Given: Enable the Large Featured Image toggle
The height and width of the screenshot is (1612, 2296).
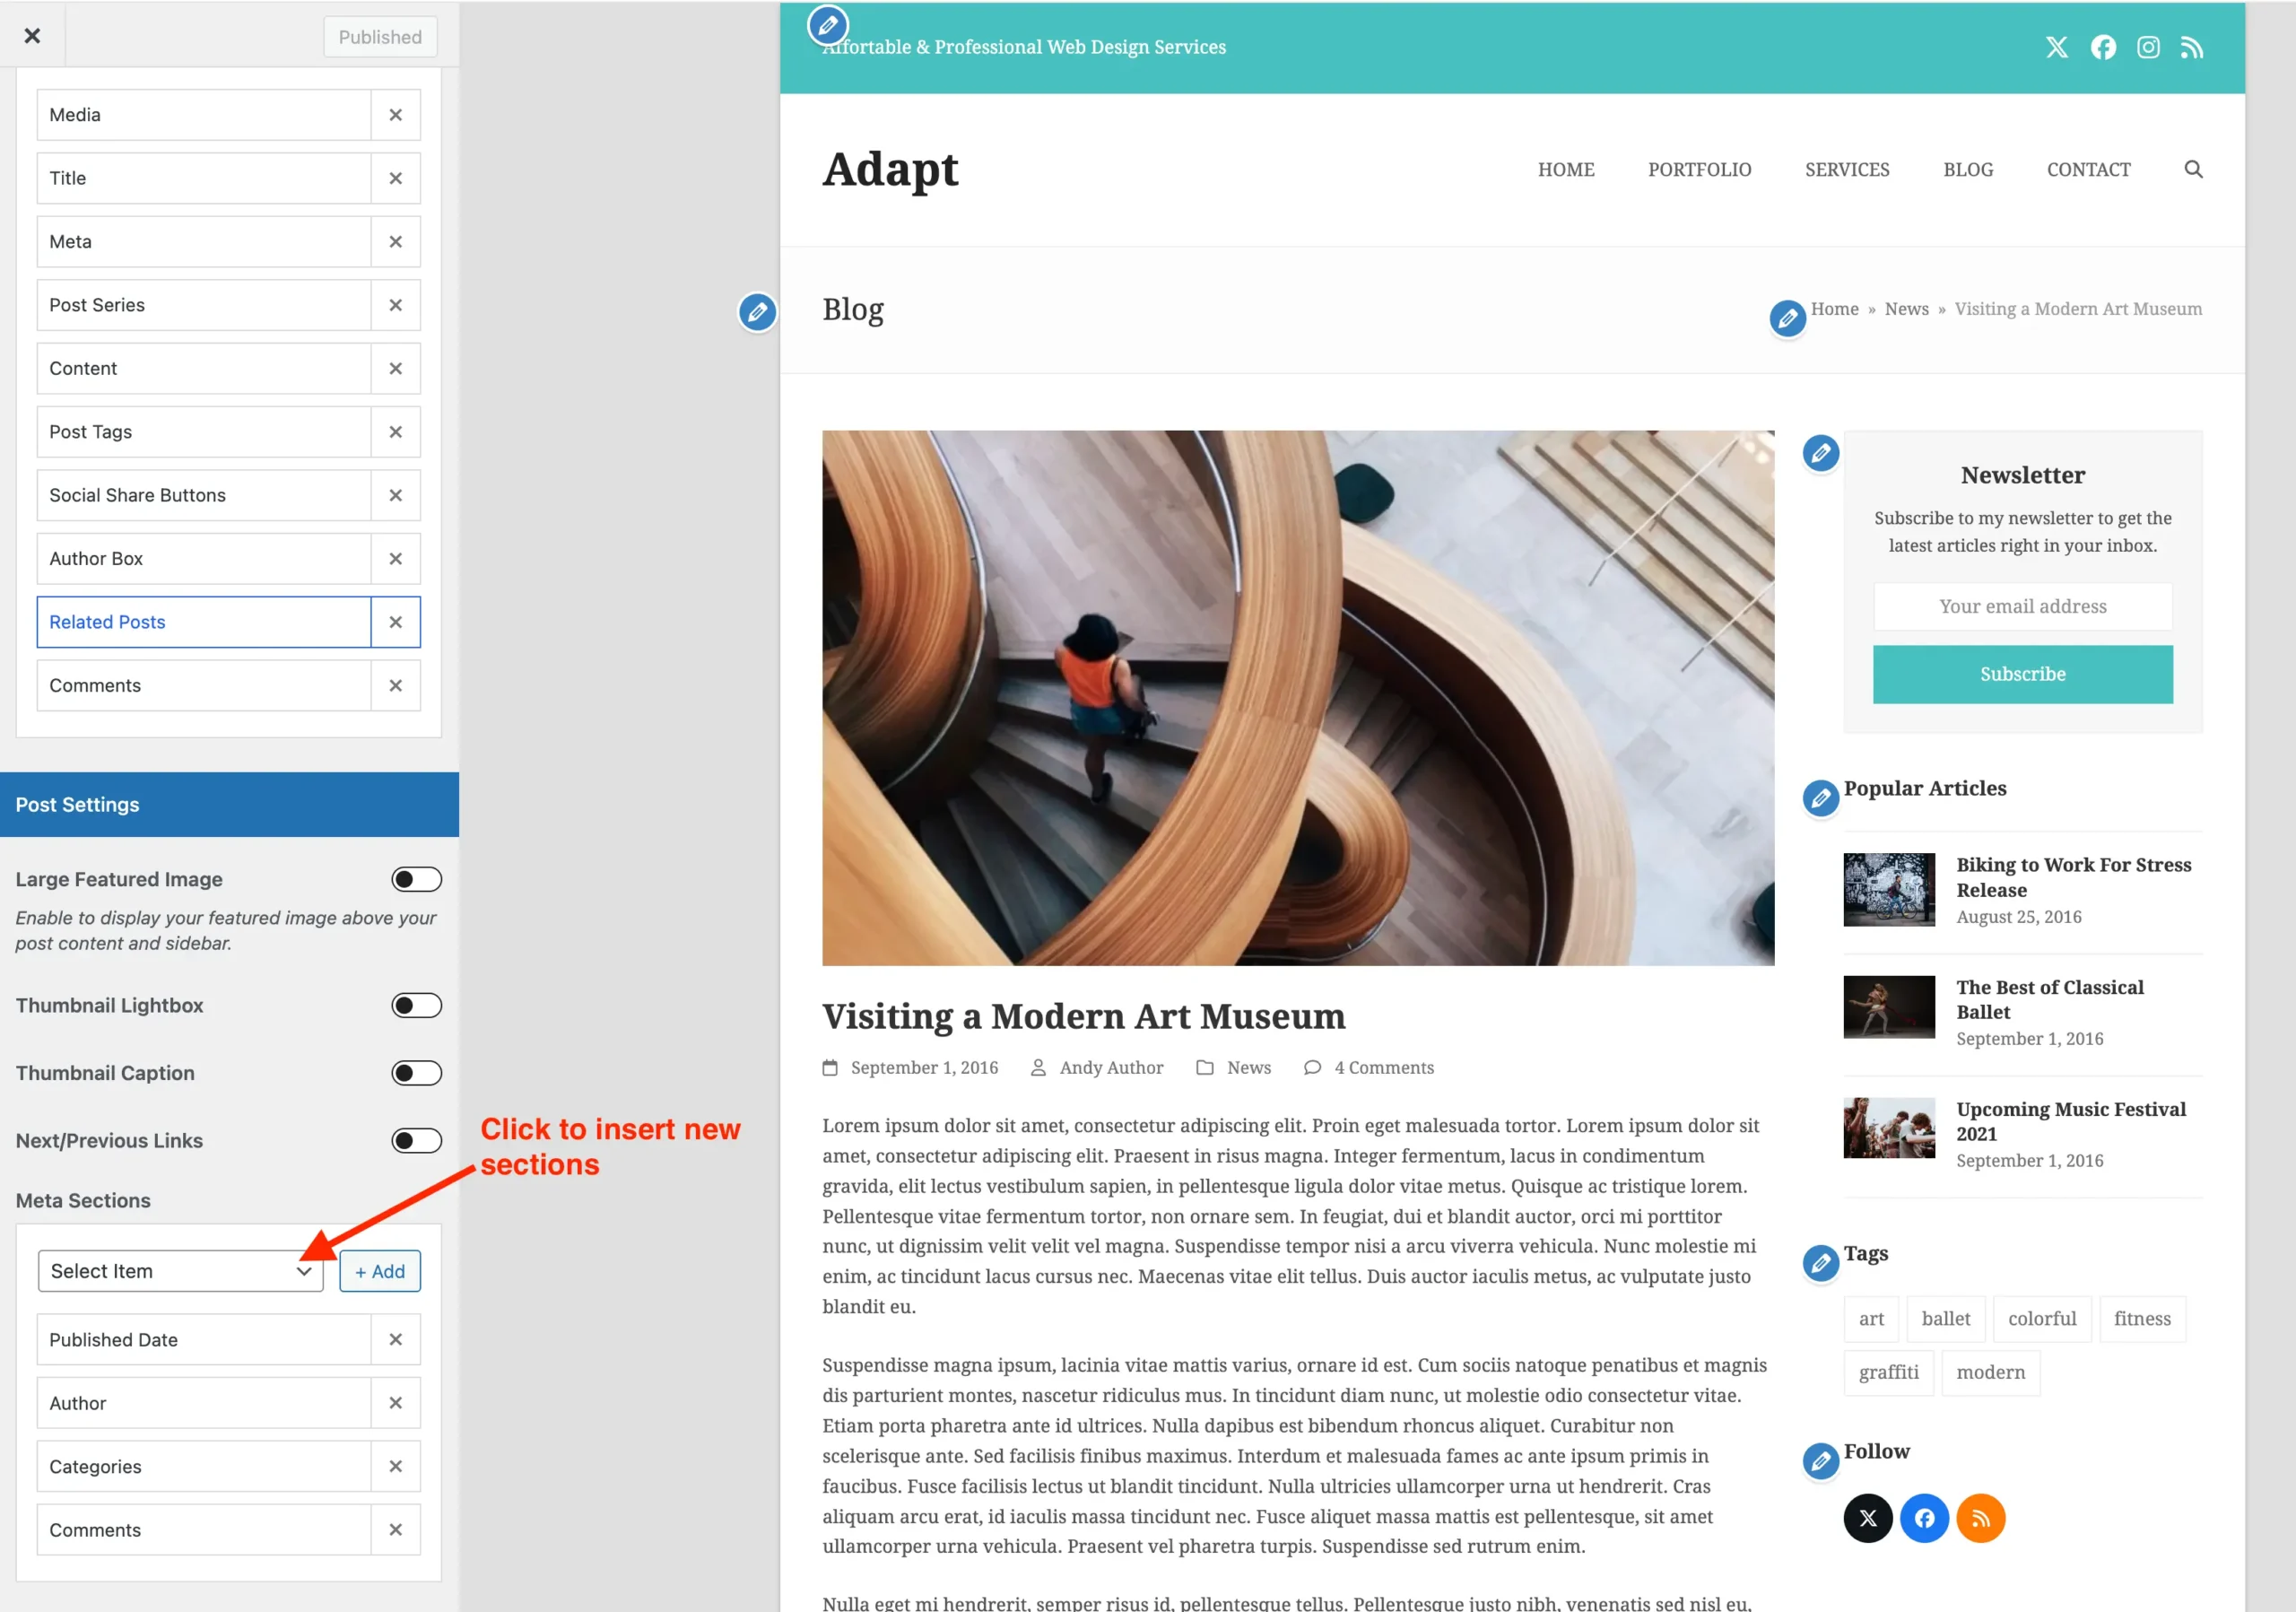Looking at the screenshot, I should pyautogui.click(x=416, y=879).
